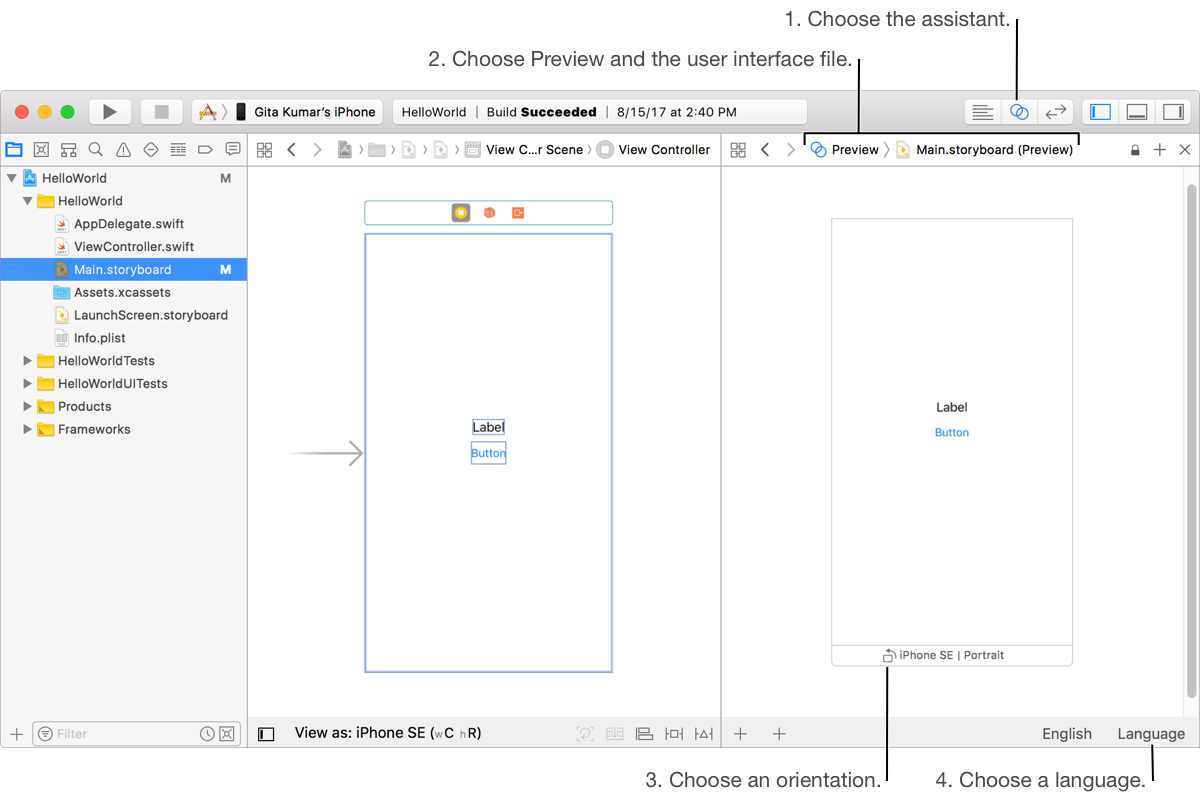1200x798 pixels.
Task: Toggle source-control status filter in navigator
Action: (x=227, y=734)
